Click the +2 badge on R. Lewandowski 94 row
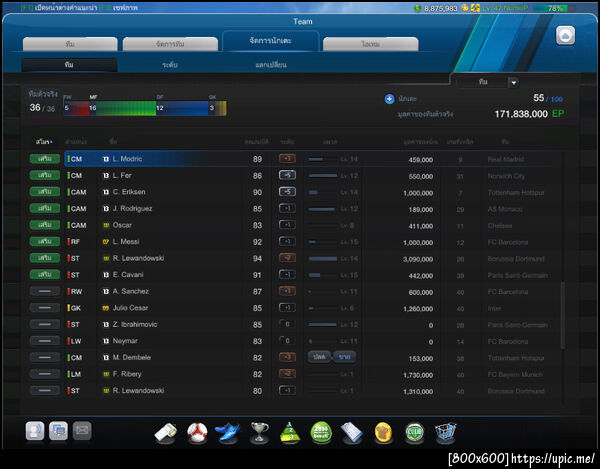The image size is (600, 469). (287, 258)
